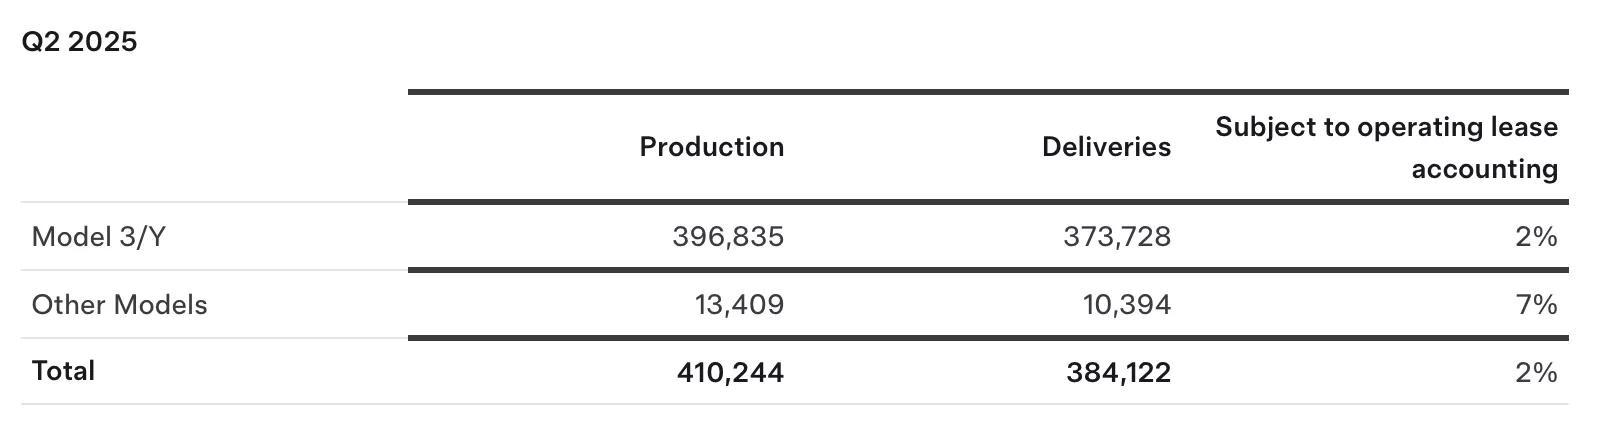Select the Other Models row label
The width and height of the screenshot is (1622, 444).
[119, 305]
